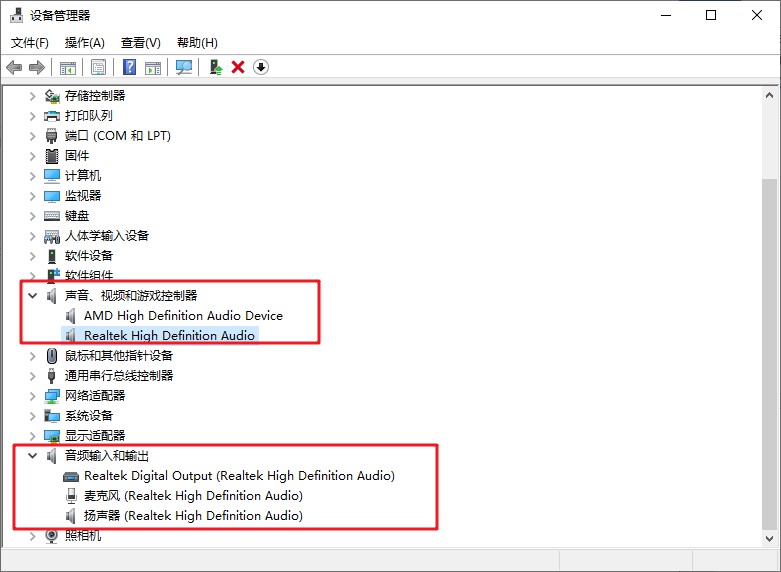781x572 pixels.
Task: Click the print queue printer icon
Action: 52,116
